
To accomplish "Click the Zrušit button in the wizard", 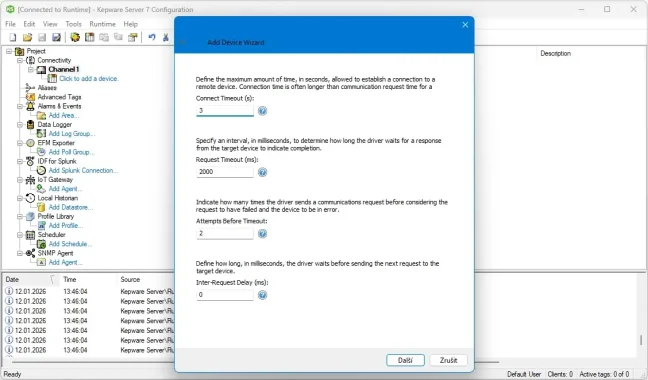I will click(x=448, y=360).
